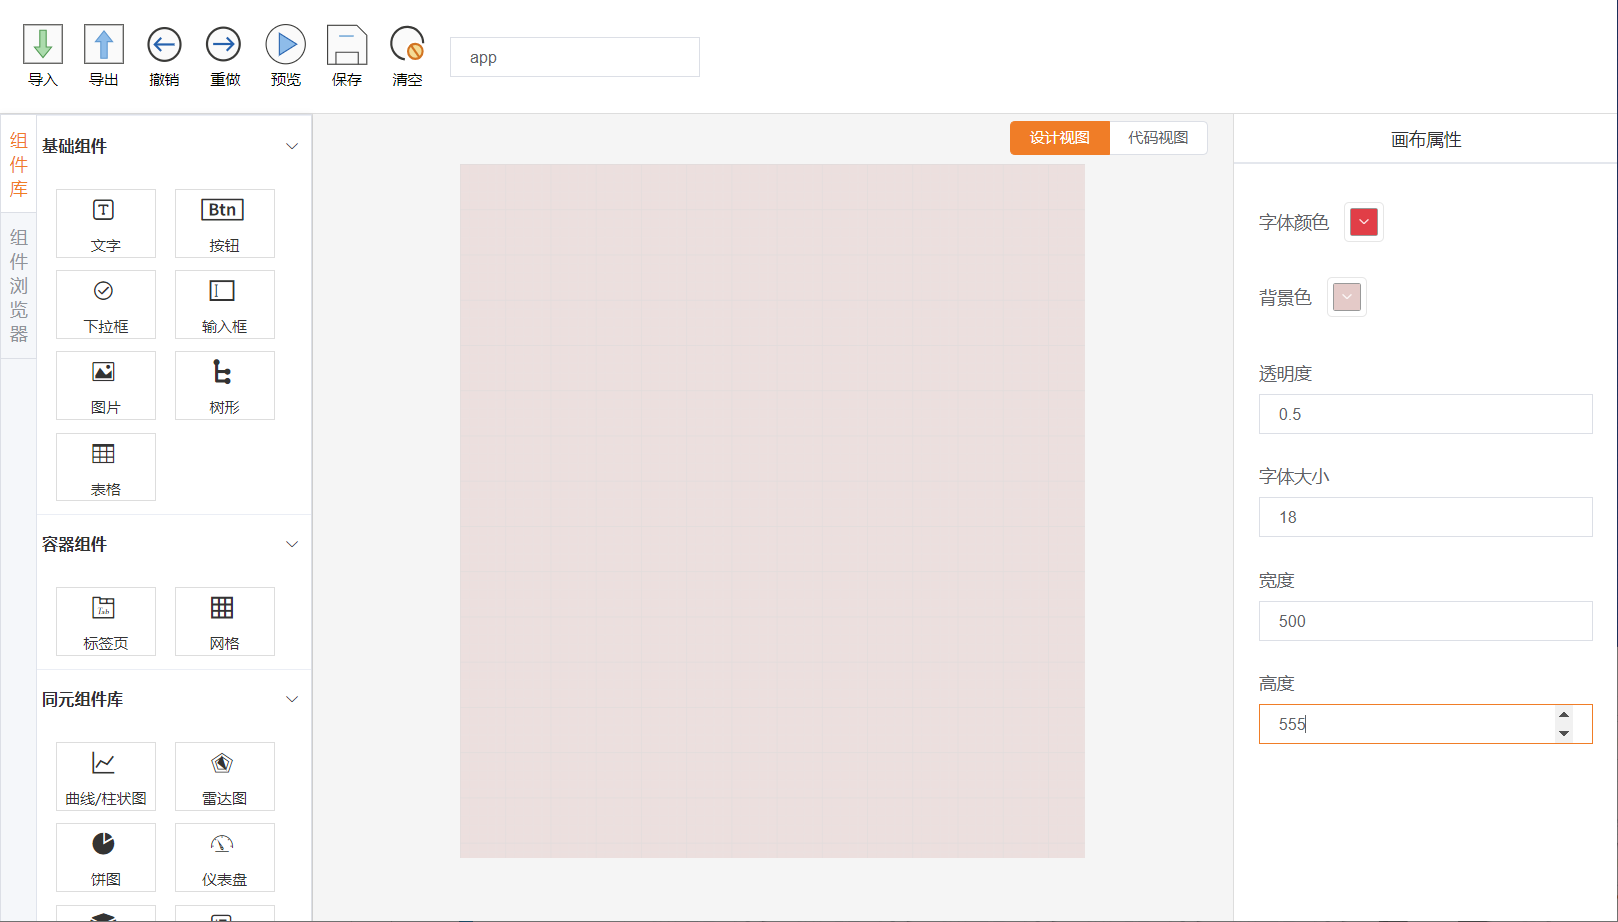Select the 饼图 pie chart component

(x=106, y=857)
